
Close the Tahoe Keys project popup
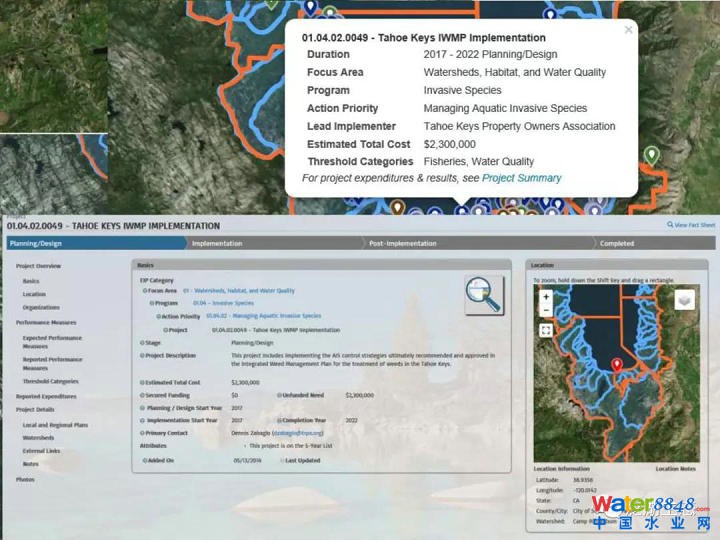click(628, 30)
